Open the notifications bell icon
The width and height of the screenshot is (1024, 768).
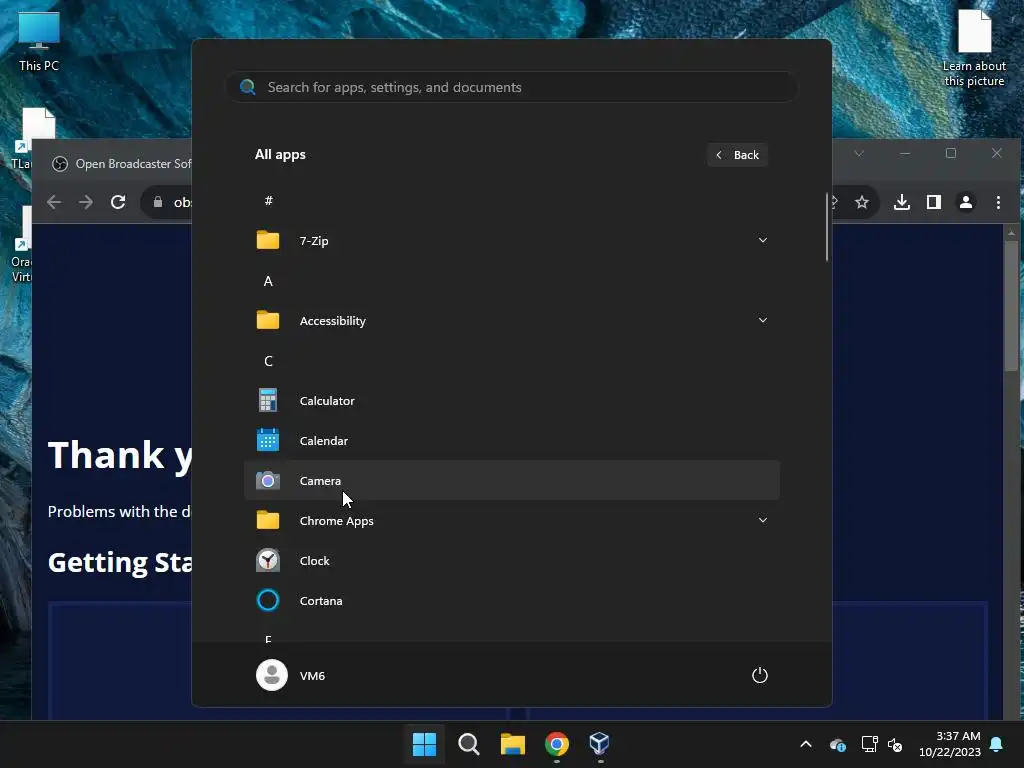click(997, 744)
